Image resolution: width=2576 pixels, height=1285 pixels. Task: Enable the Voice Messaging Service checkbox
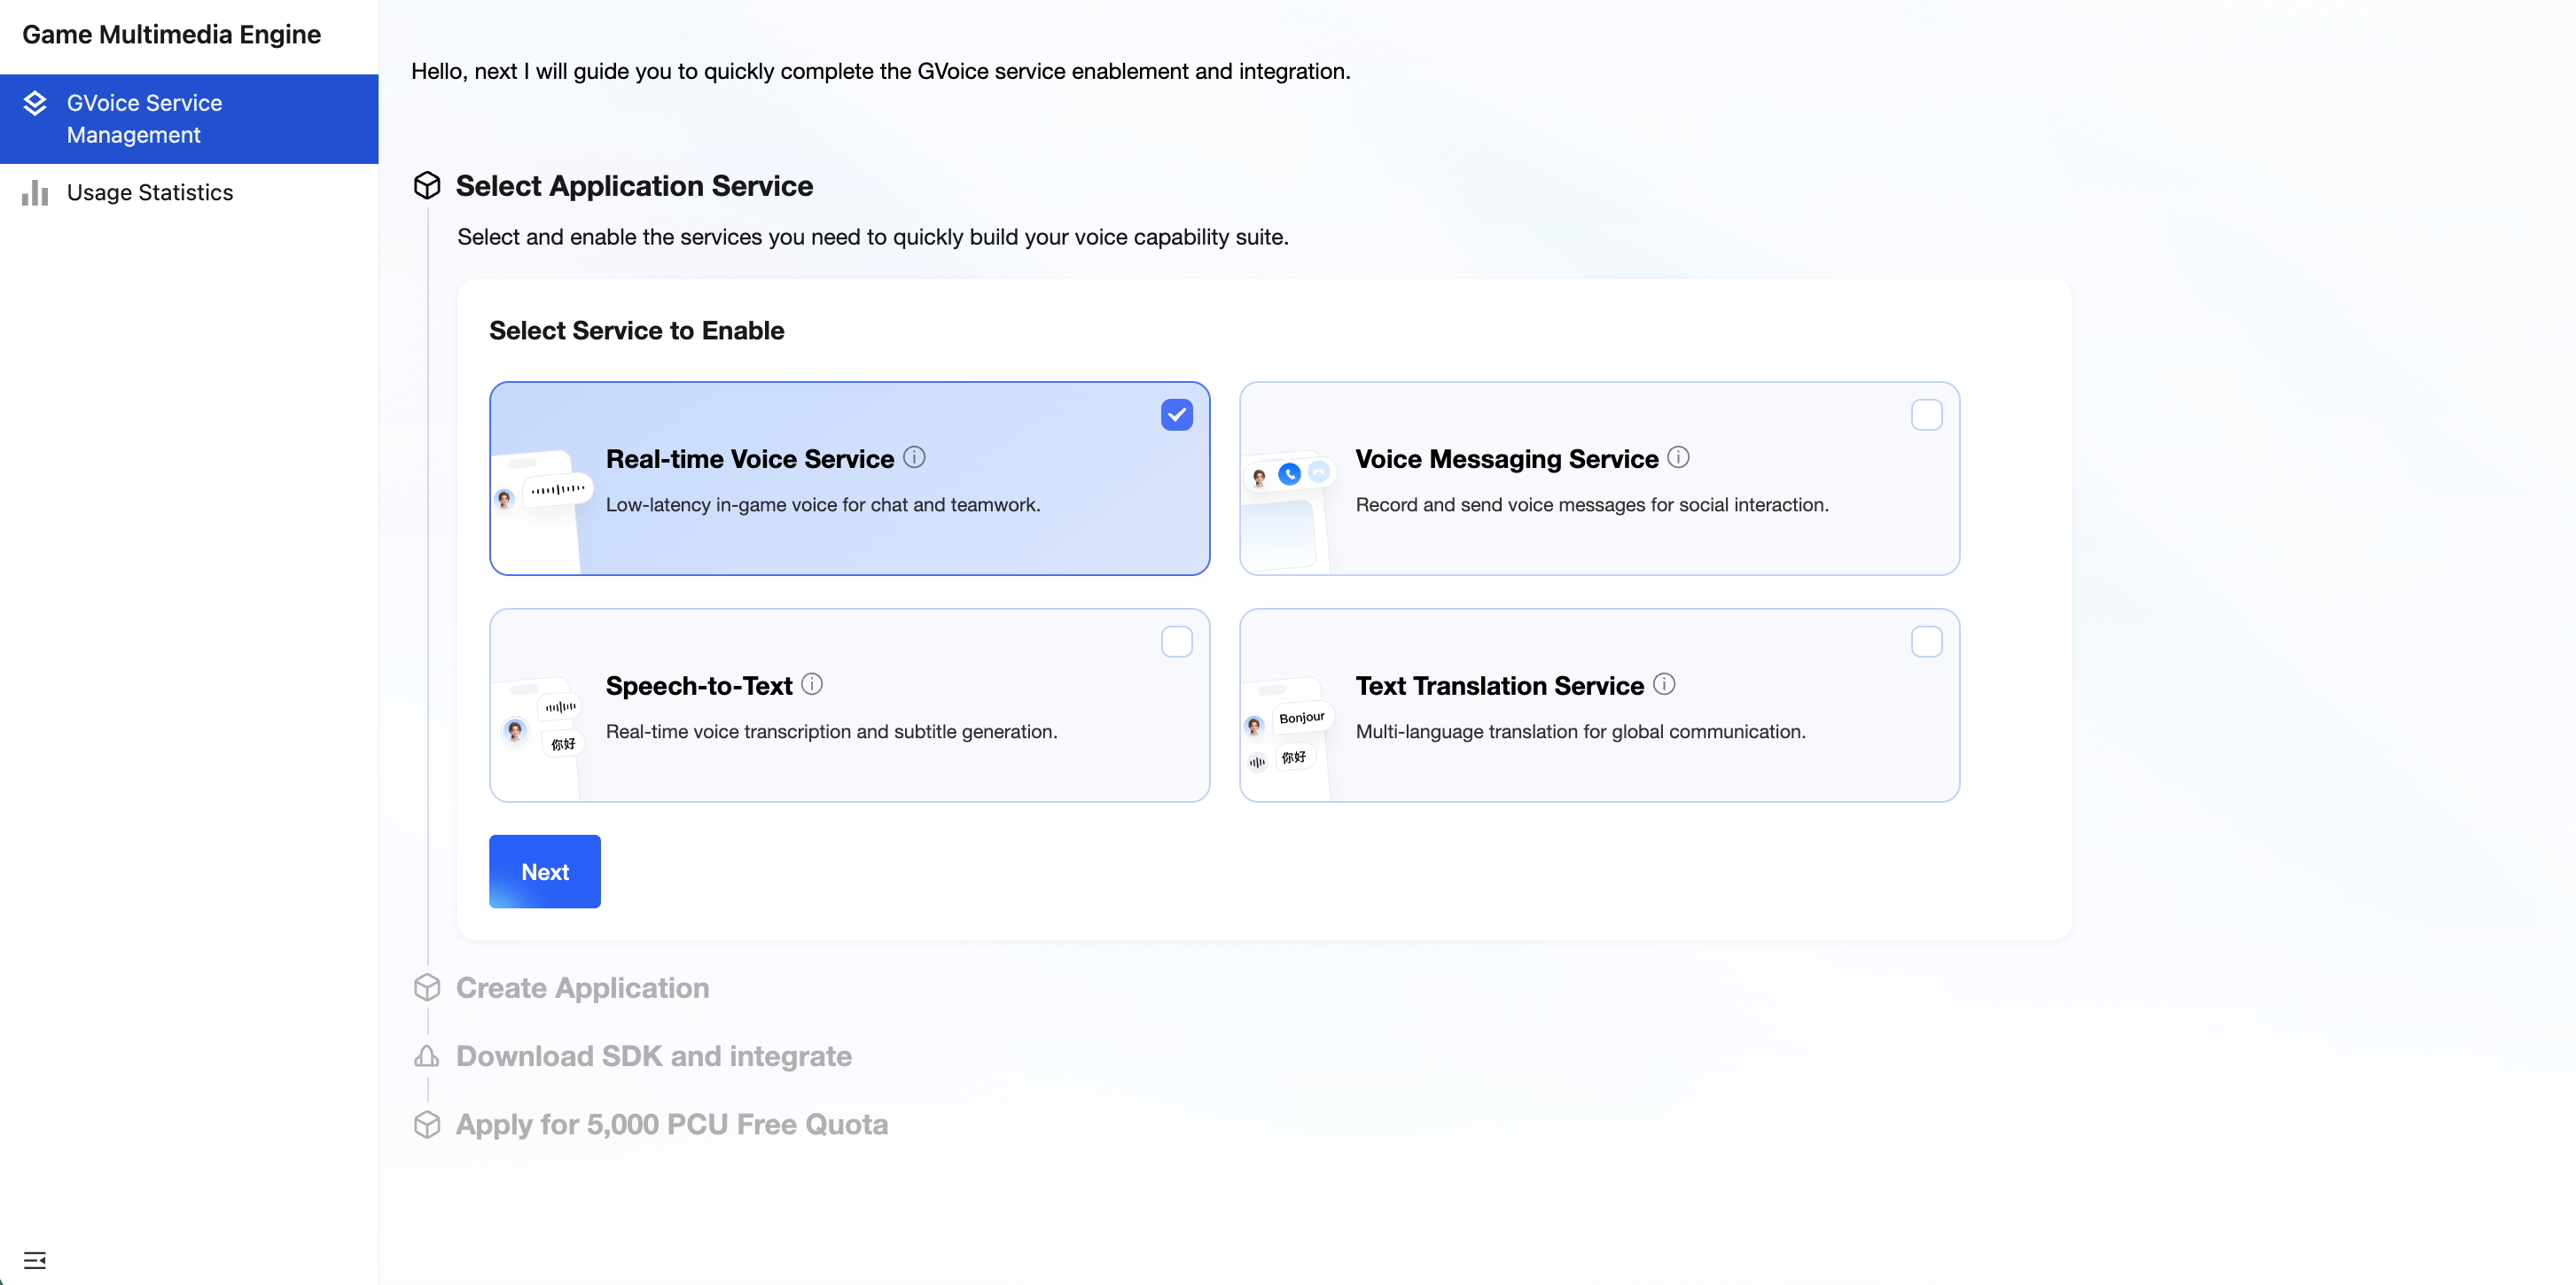[1925, 414]
